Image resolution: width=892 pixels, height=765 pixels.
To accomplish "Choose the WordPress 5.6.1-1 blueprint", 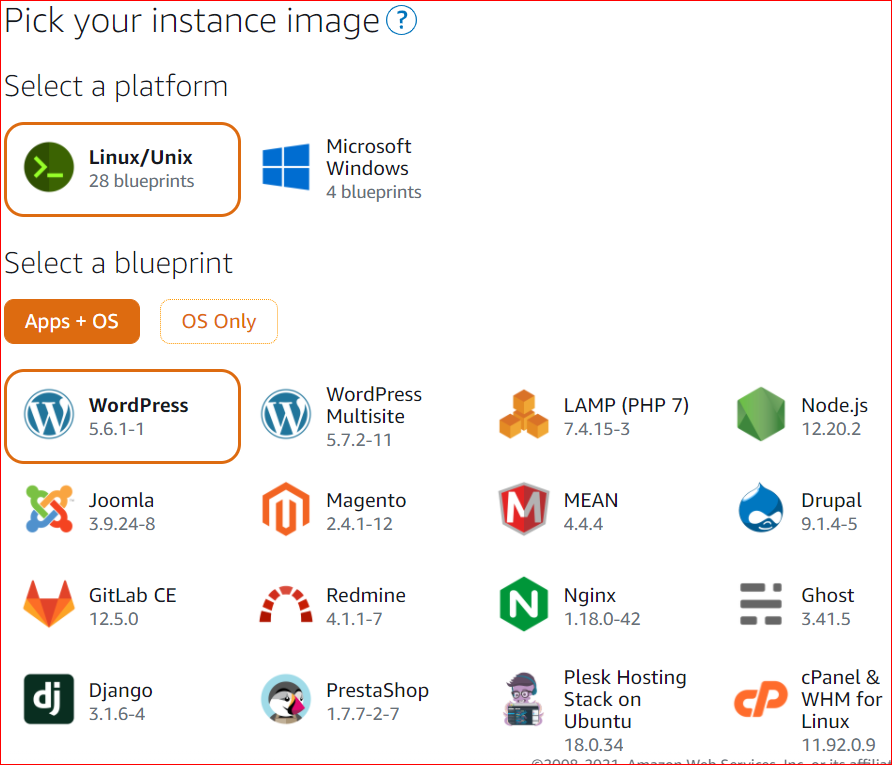I will pyautogui.click(x=122, y=416).
